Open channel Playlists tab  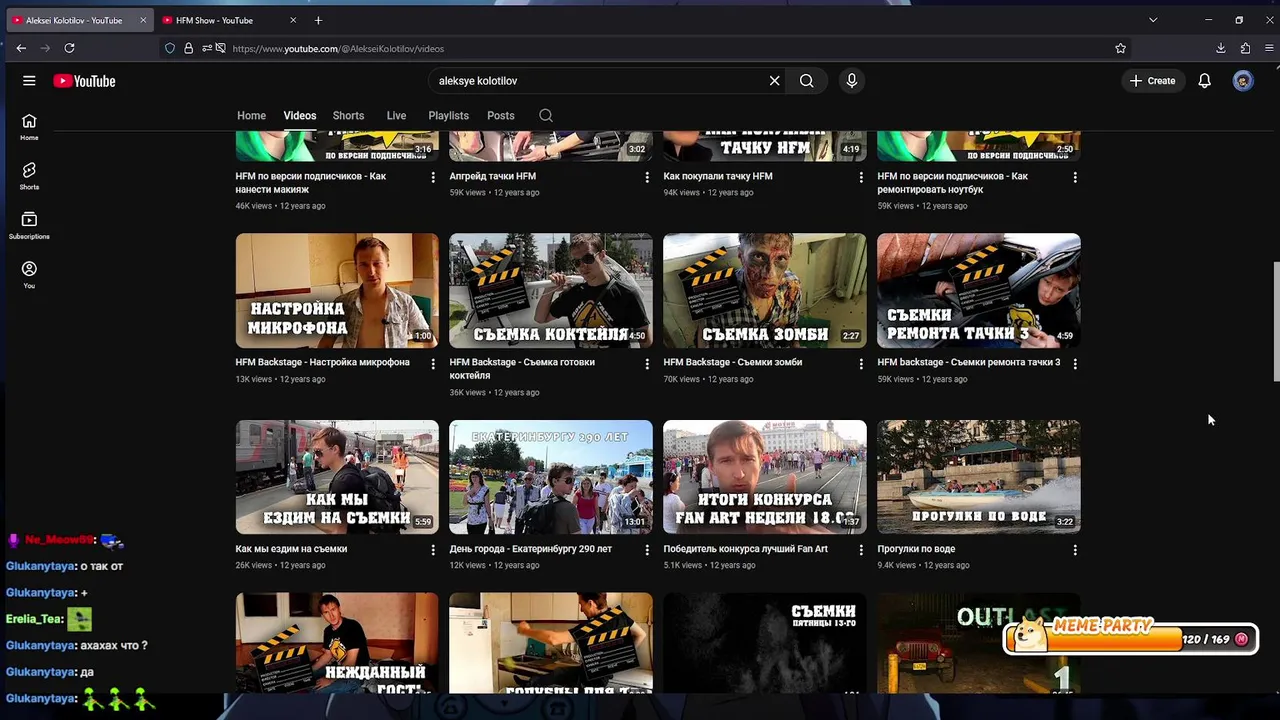pos(448,116)
